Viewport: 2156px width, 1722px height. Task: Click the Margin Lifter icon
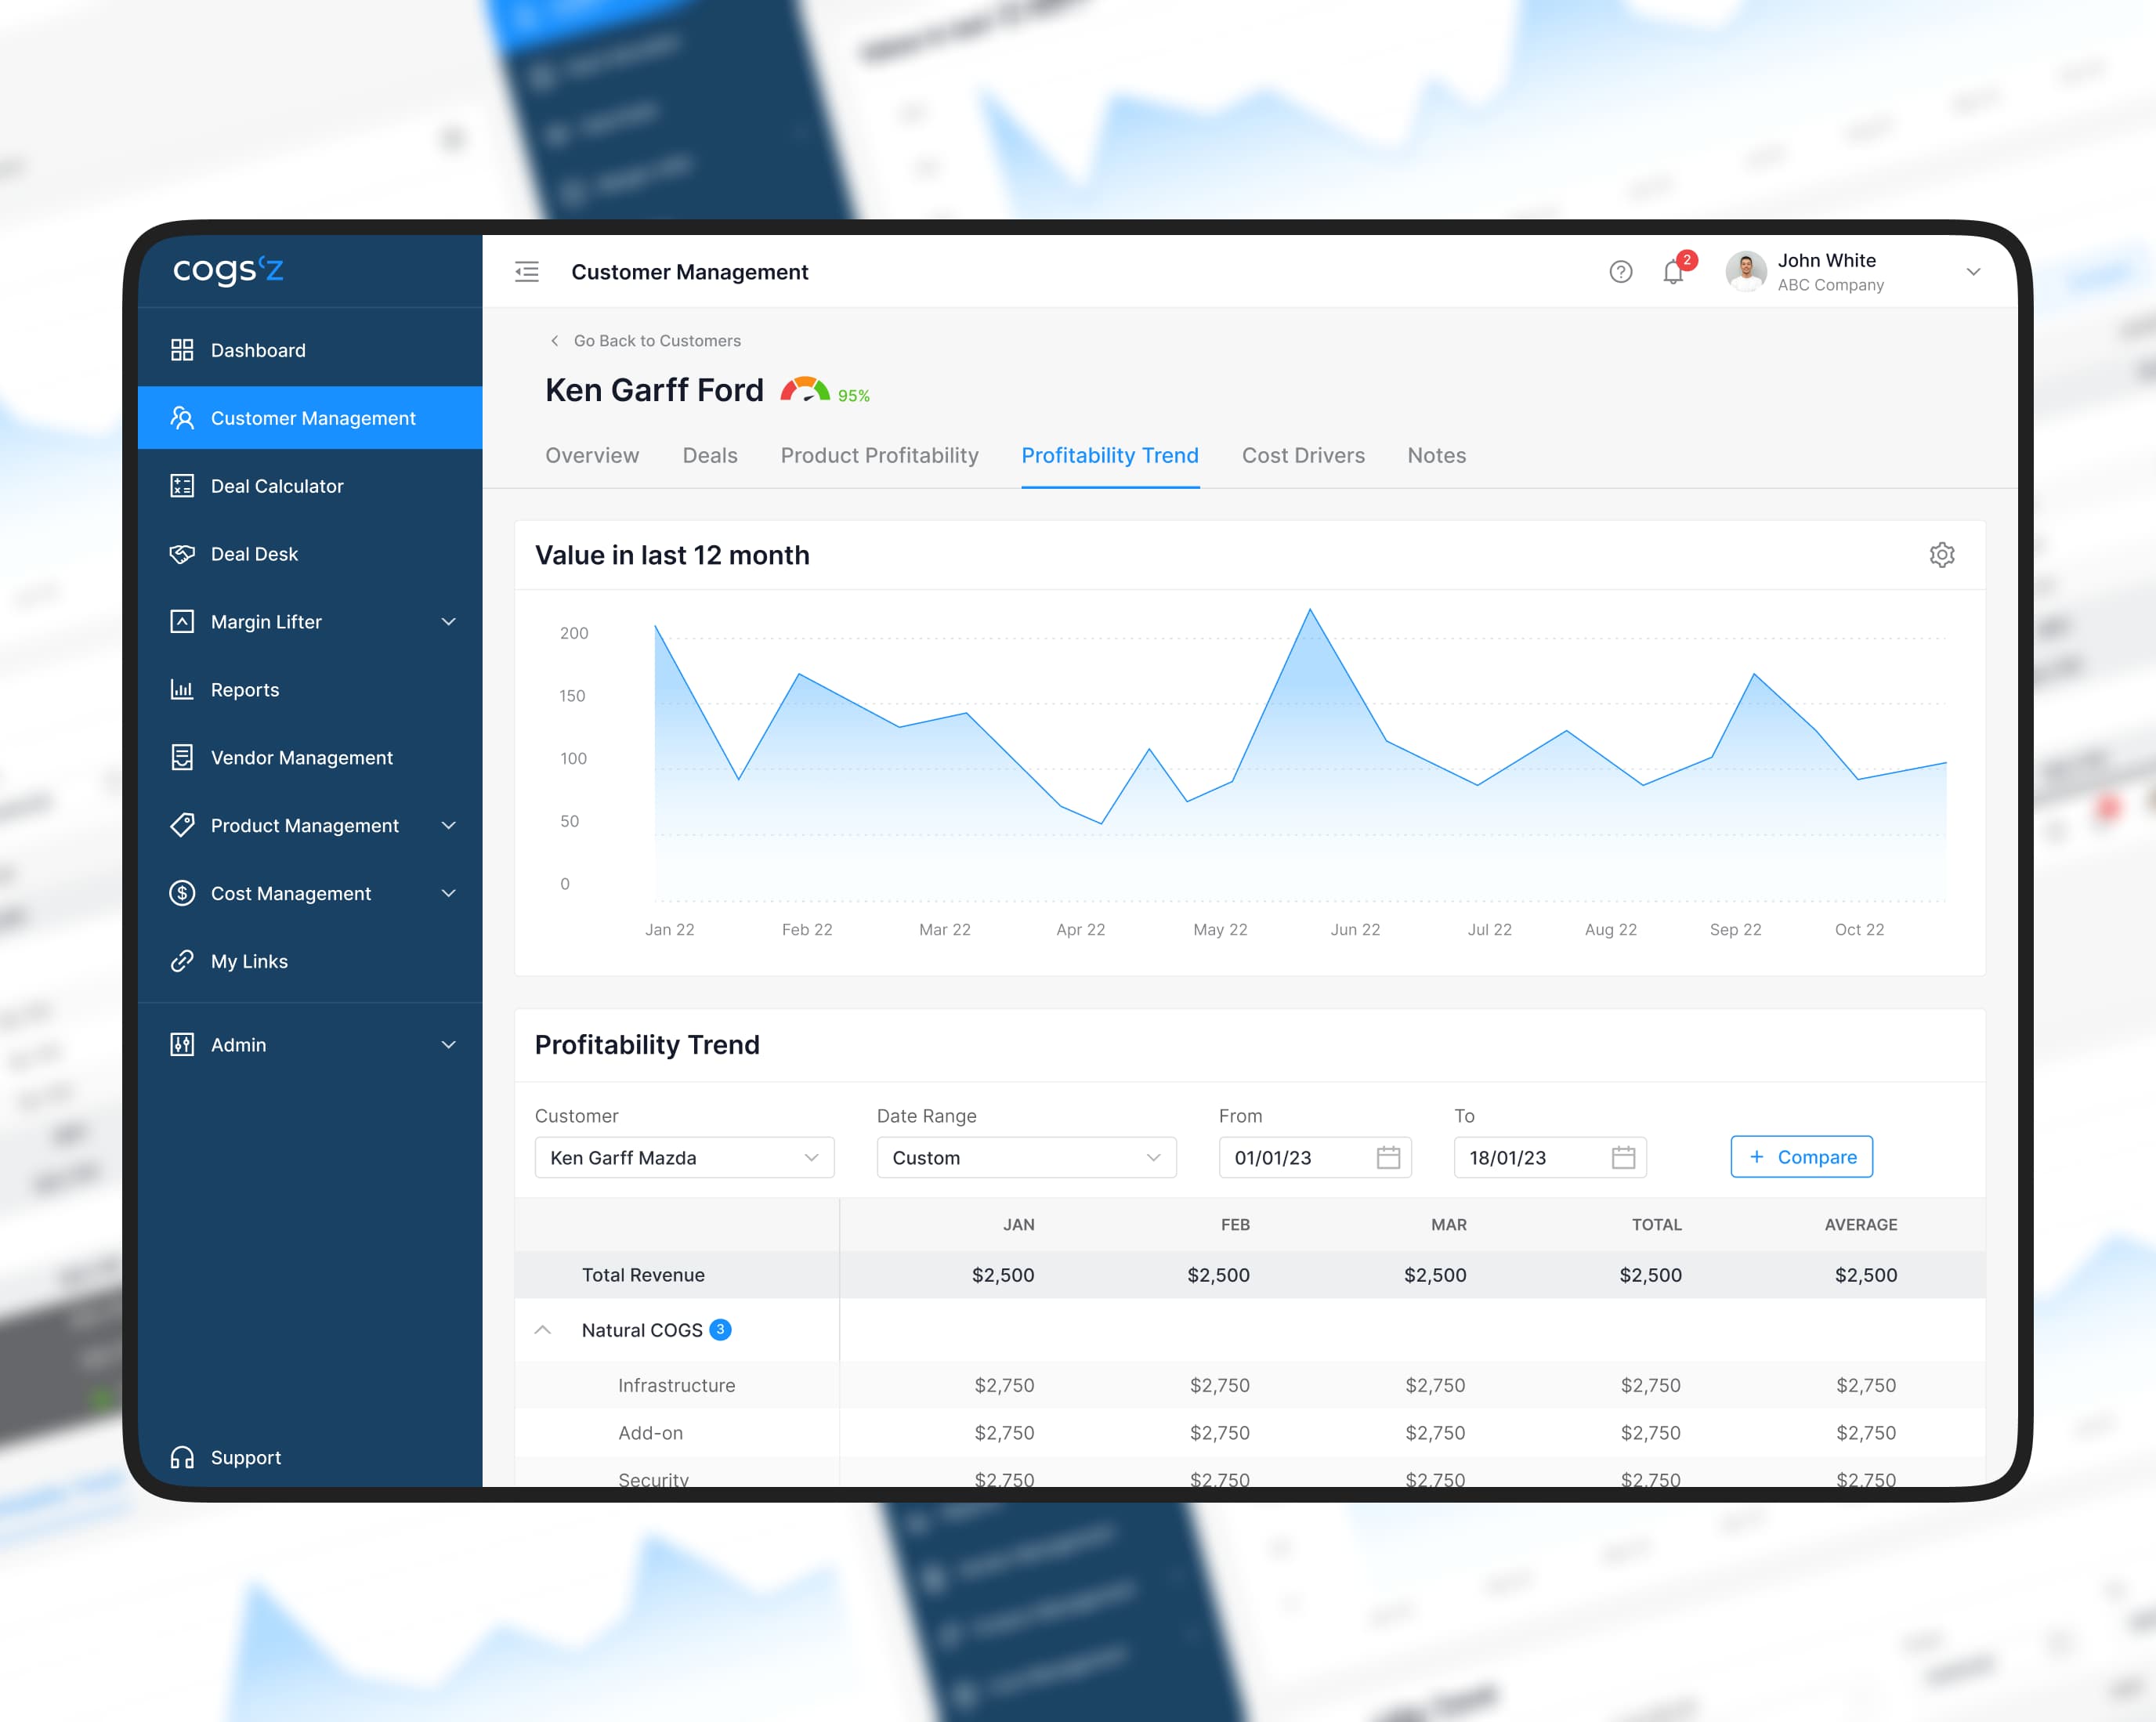[x=182, y=622]
